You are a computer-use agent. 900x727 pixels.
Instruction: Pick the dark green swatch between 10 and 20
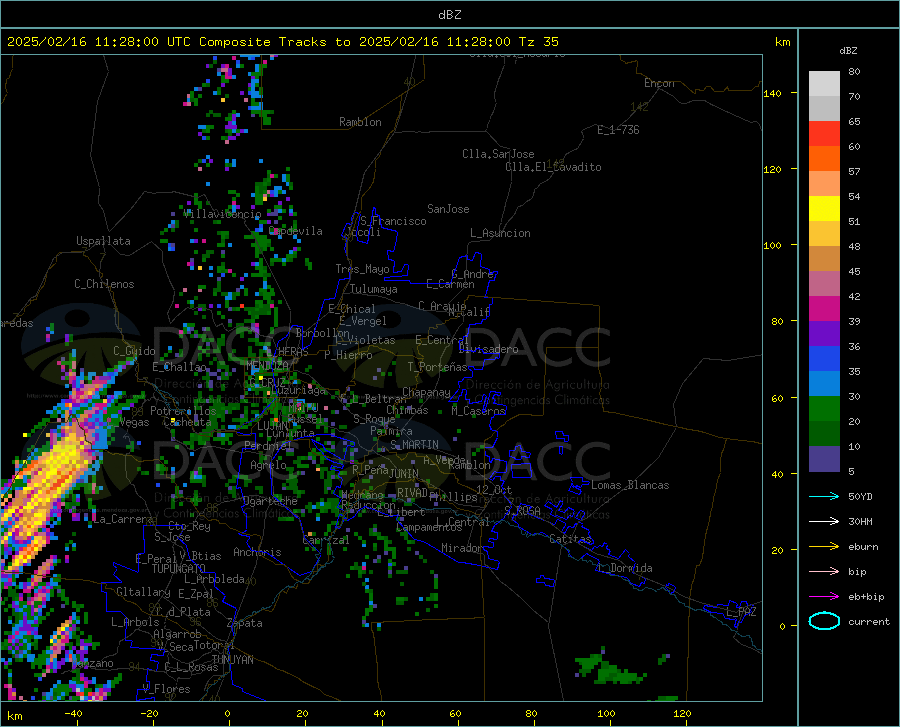point(824,434)
